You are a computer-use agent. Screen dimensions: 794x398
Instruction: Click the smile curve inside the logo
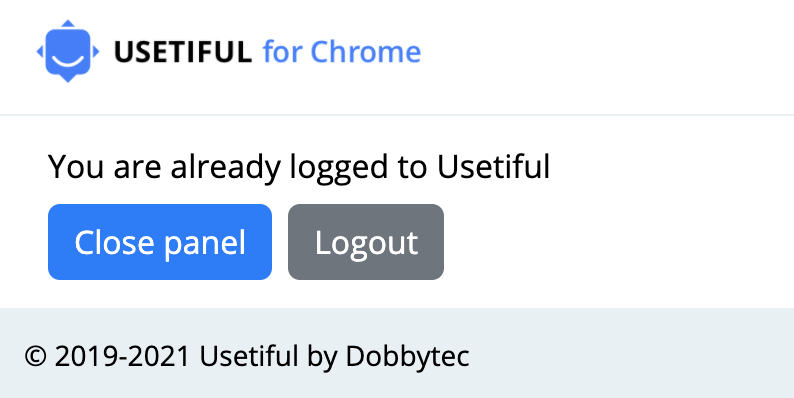(x=68, y=62)
